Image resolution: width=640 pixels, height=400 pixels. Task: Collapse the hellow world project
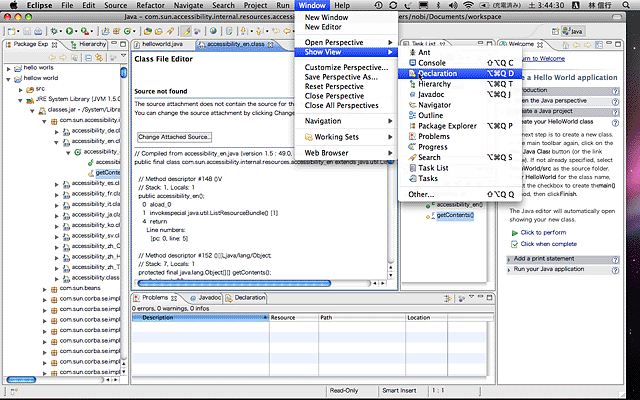coord(9,79)
